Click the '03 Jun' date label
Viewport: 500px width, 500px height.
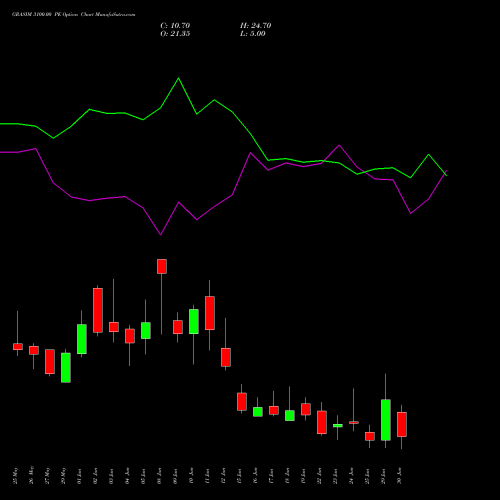(x=111, y=476)
